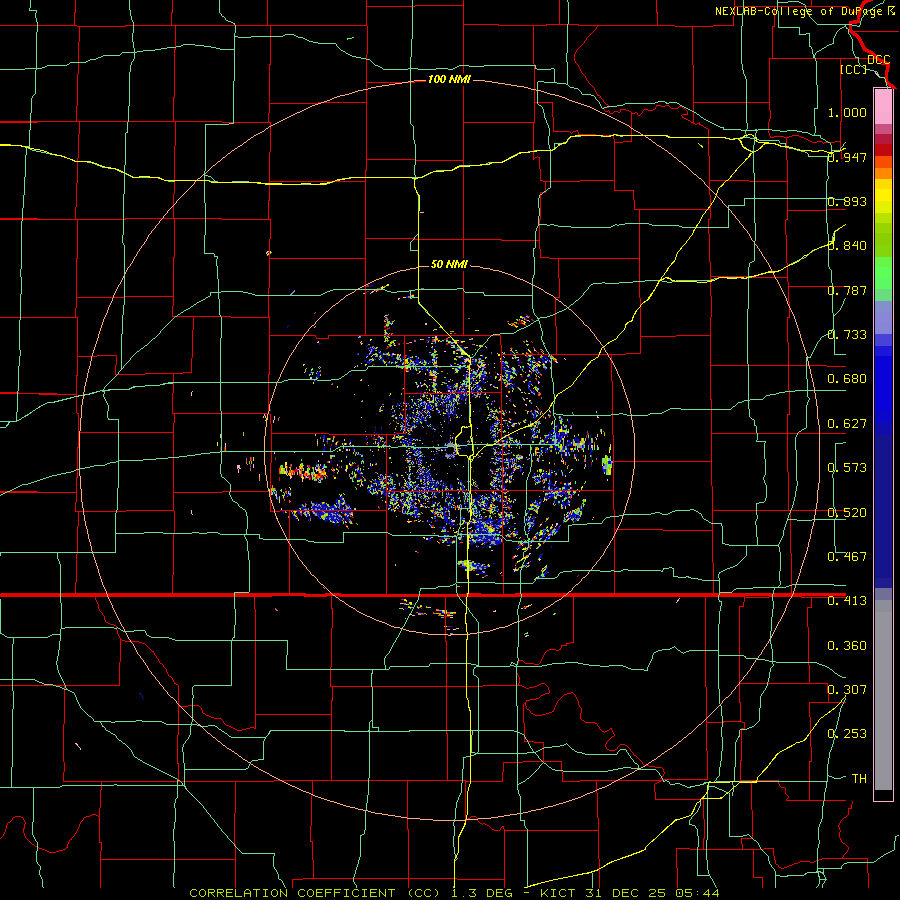Click the 0.893 legend value
Image resolution: width=900 pixels, height=900 pixels.
847,201
